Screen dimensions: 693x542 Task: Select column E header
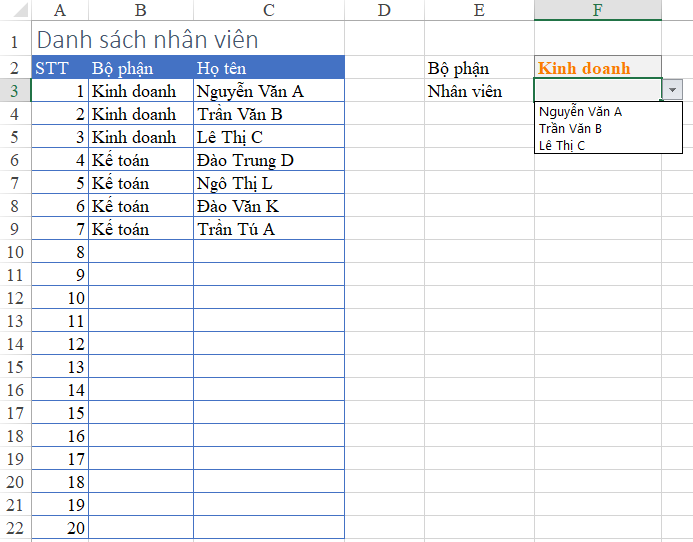479,10
